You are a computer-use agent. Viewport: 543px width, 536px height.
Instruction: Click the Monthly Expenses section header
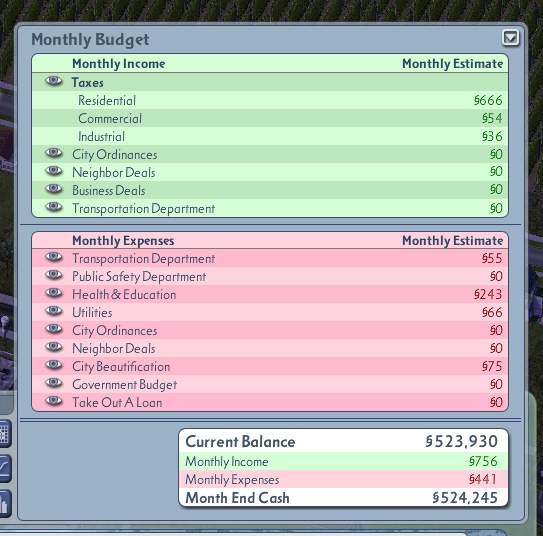coord(123,241)
